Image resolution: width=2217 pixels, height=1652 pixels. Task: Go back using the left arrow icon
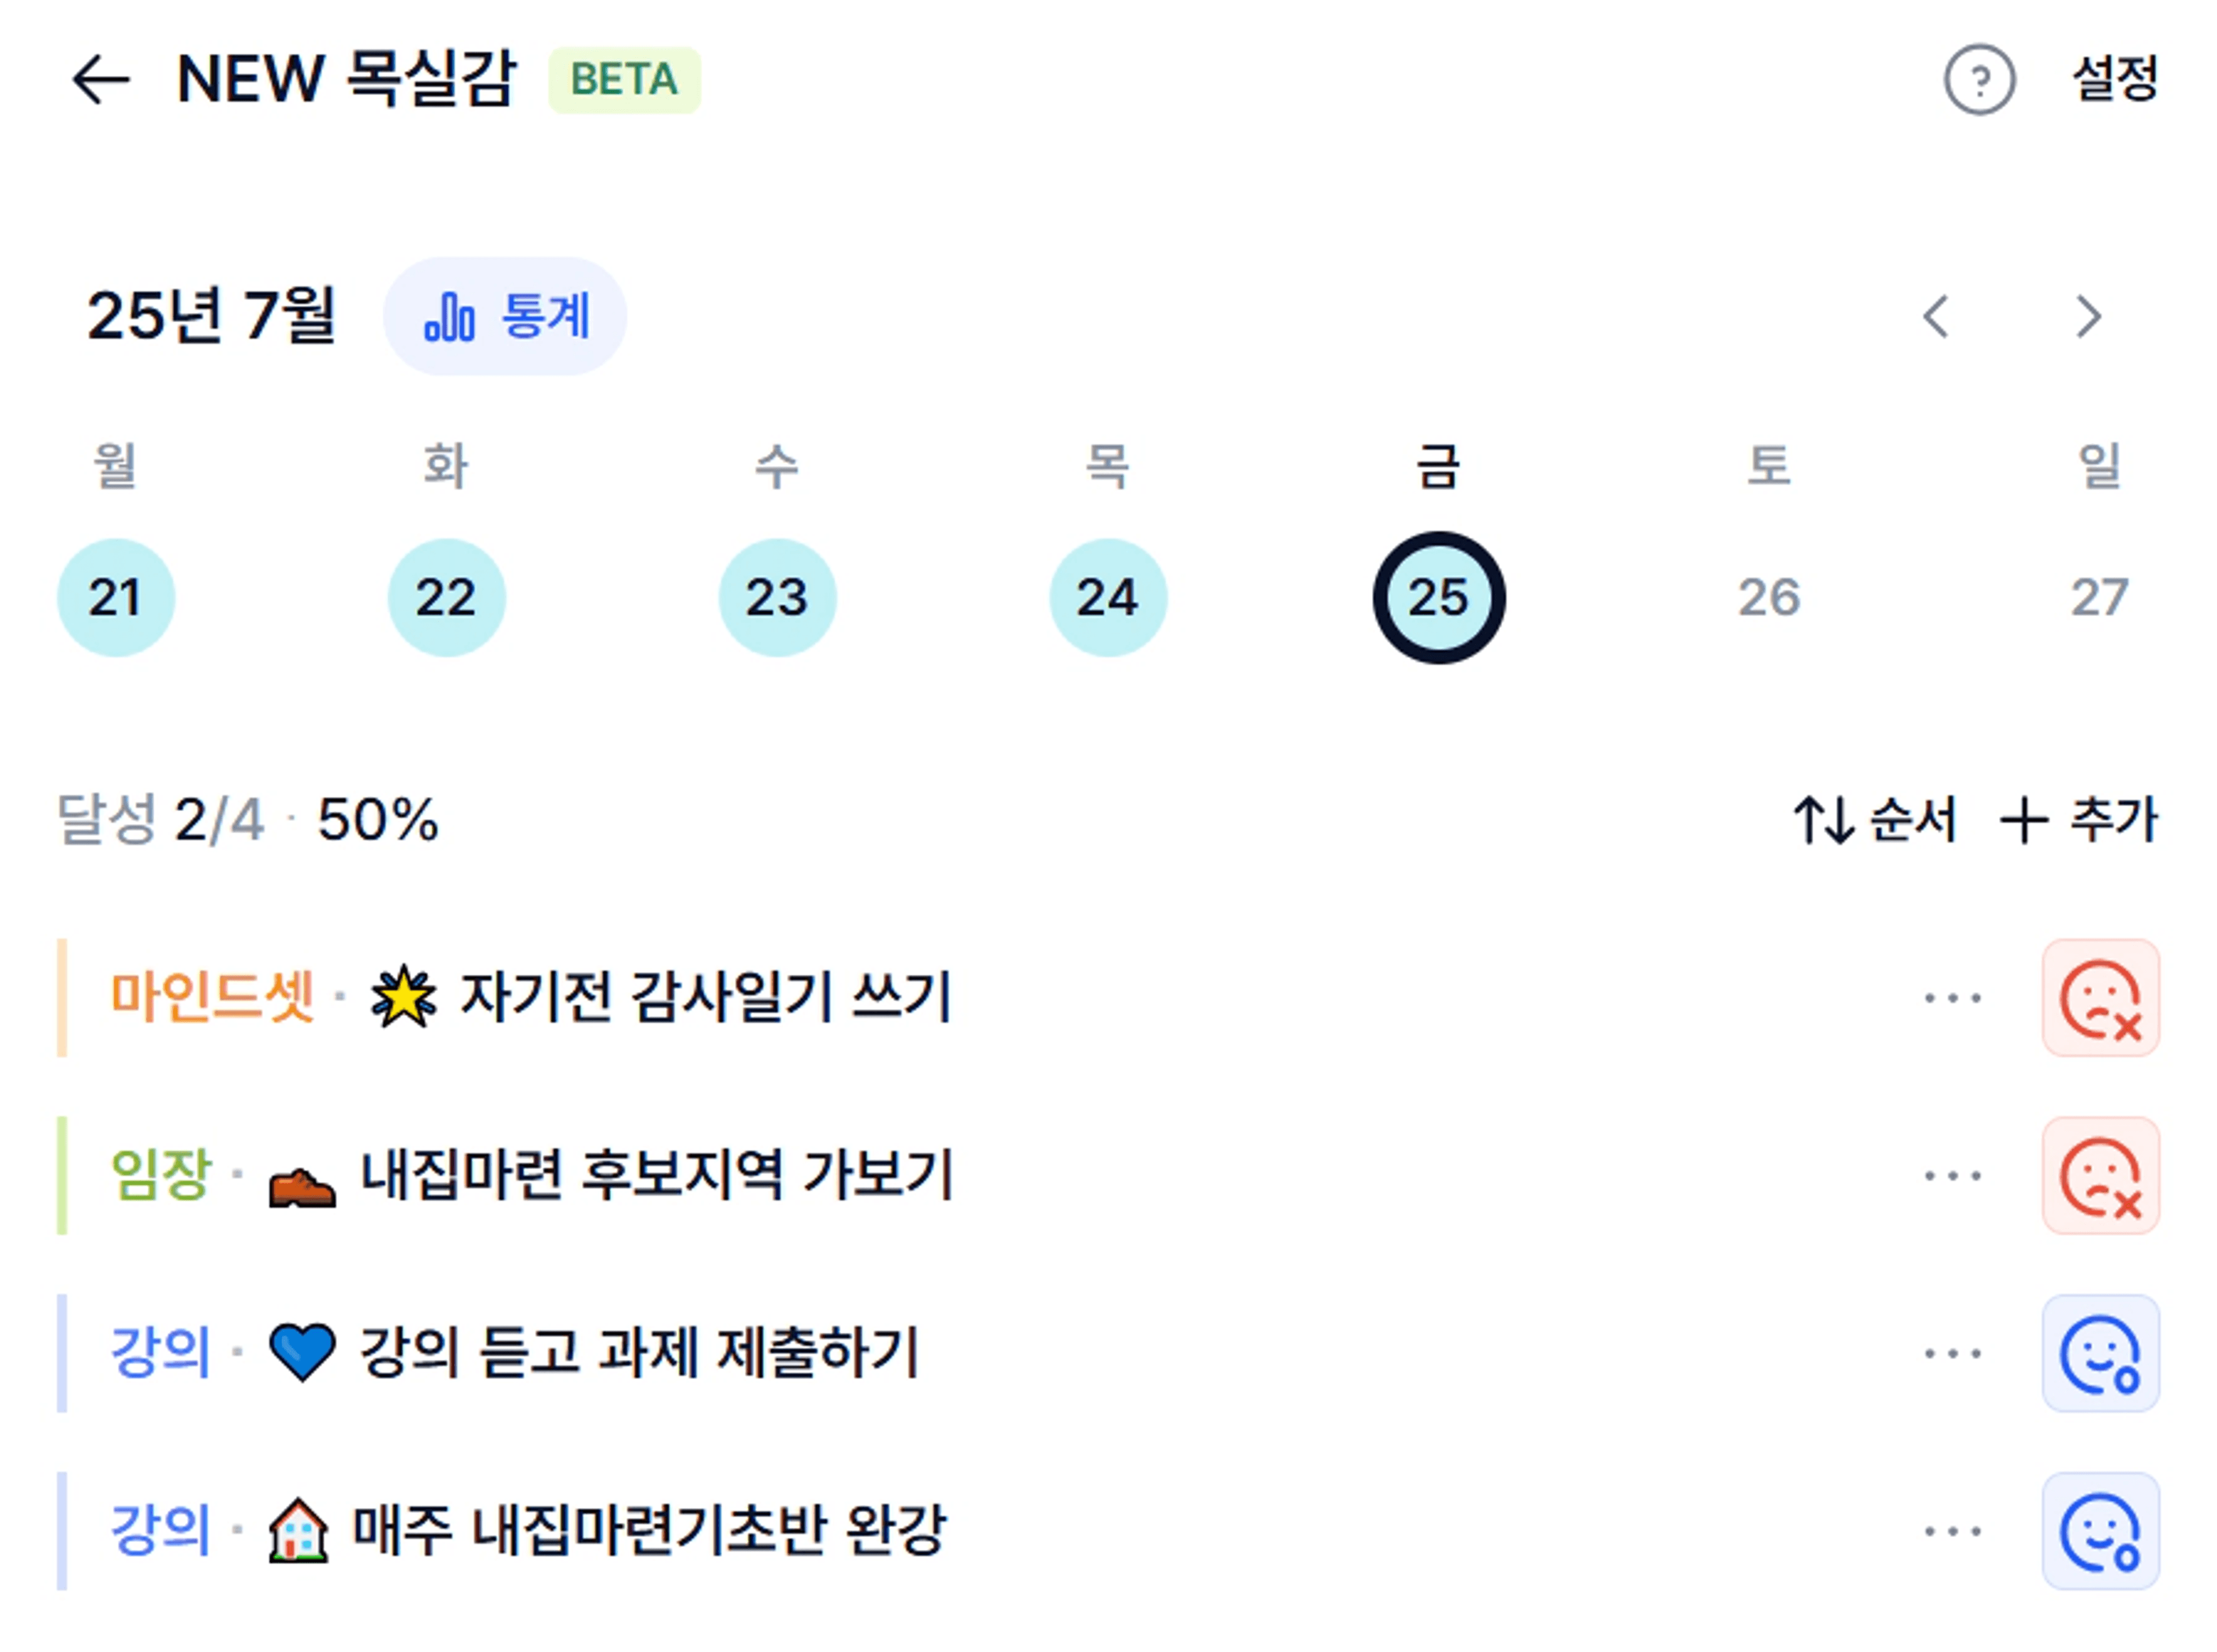(101, 80)
